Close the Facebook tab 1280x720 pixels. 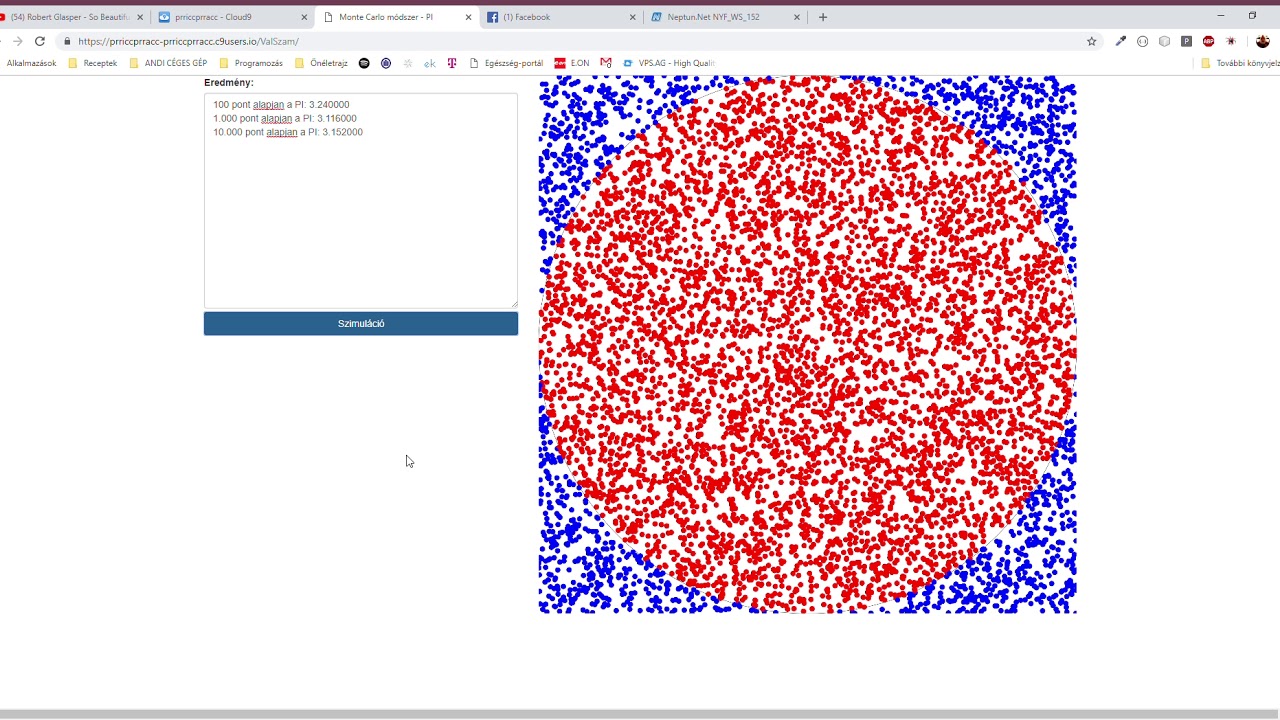click(x=632, y=17)
